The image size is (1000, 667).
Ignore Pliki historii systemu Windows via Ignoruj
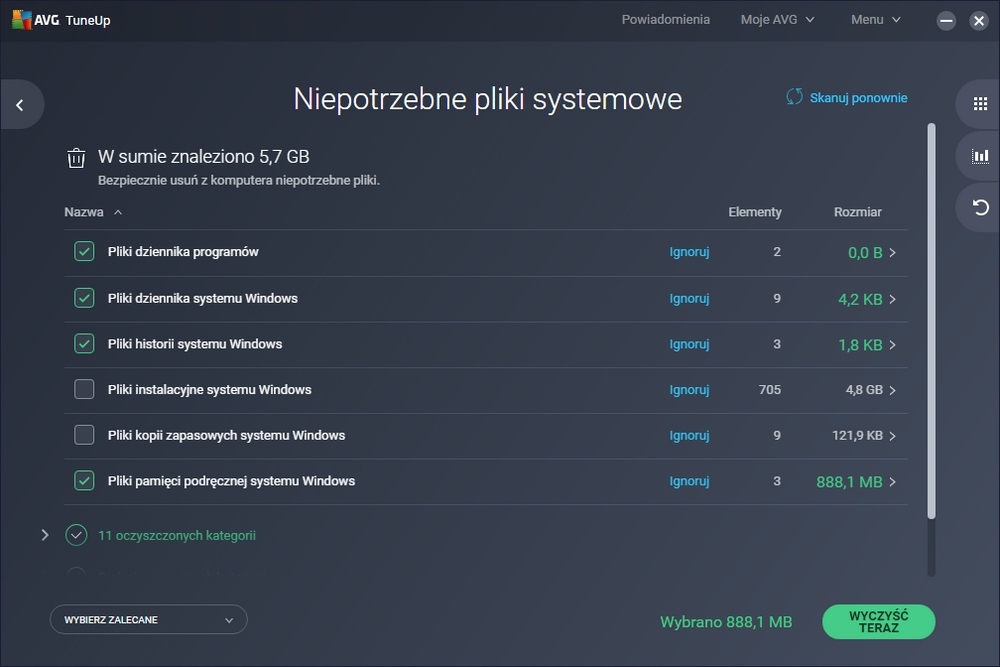click(689, 344)
